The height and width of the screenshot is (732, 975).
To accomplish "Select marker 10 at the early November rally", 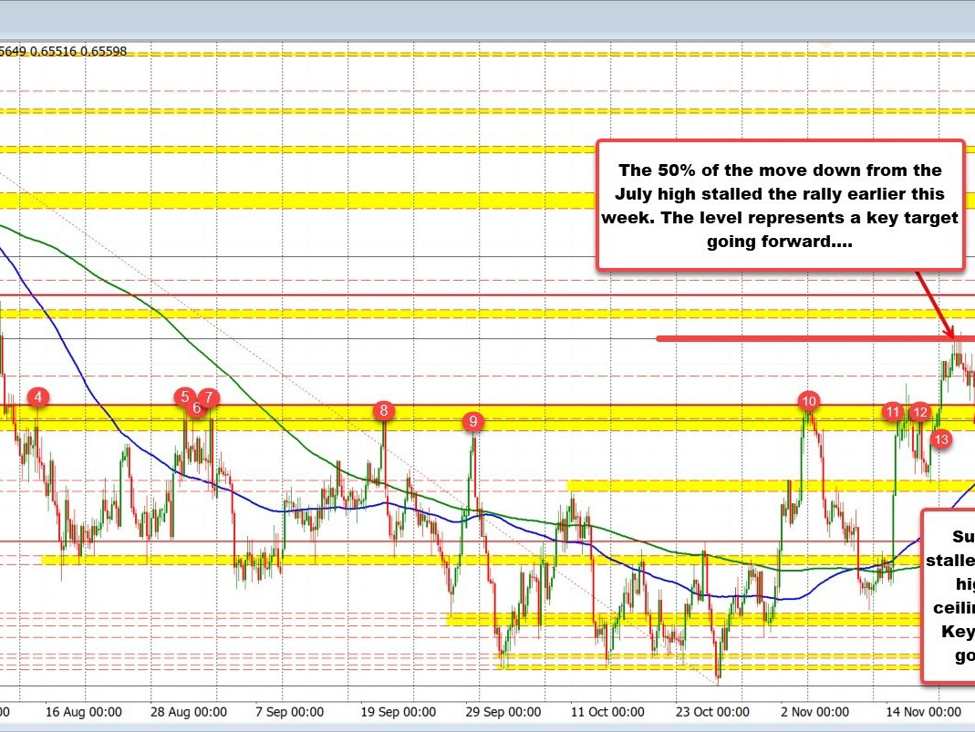I will coord(809,402).
